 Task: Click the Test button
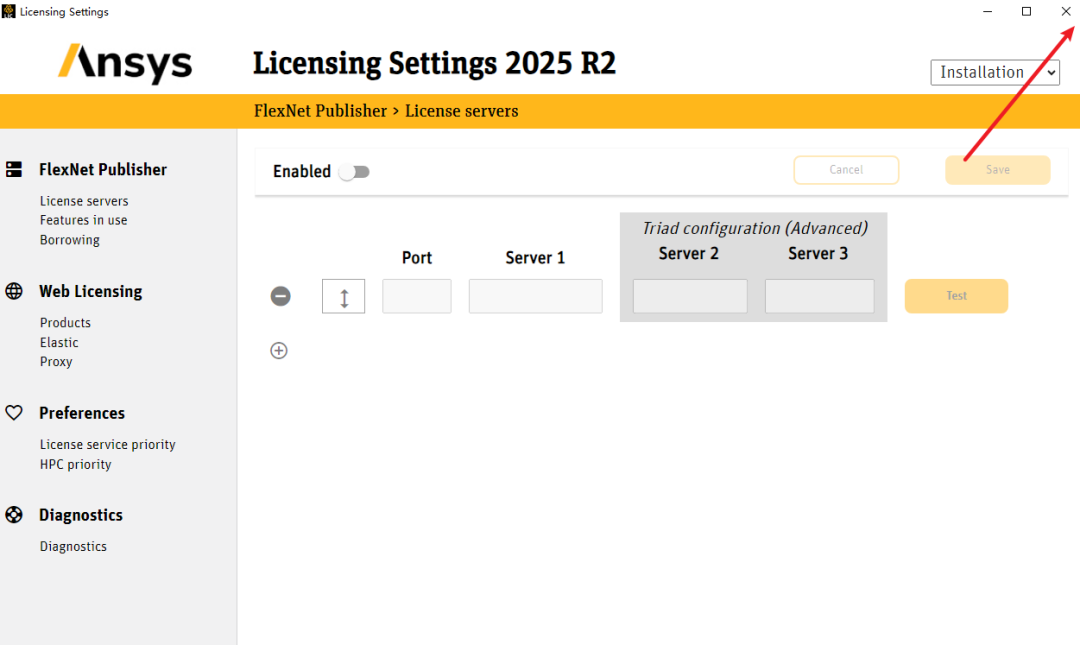point(957,296)
